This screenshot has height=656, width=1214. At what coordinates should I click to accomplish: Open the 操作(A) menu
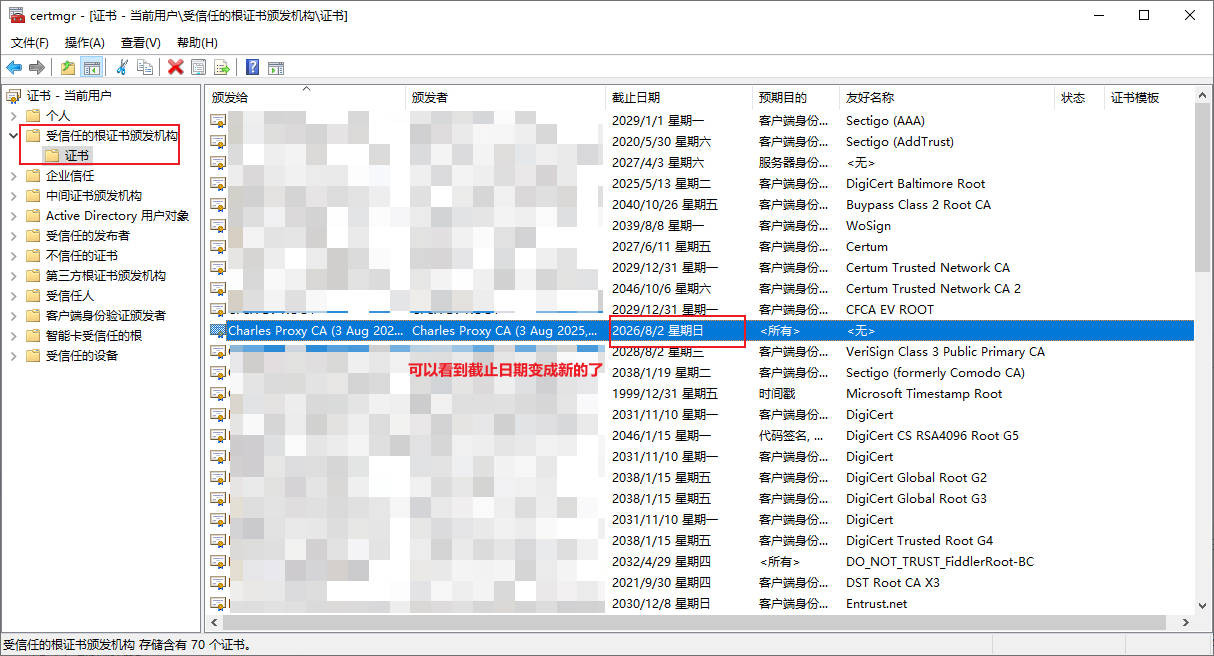85,43
